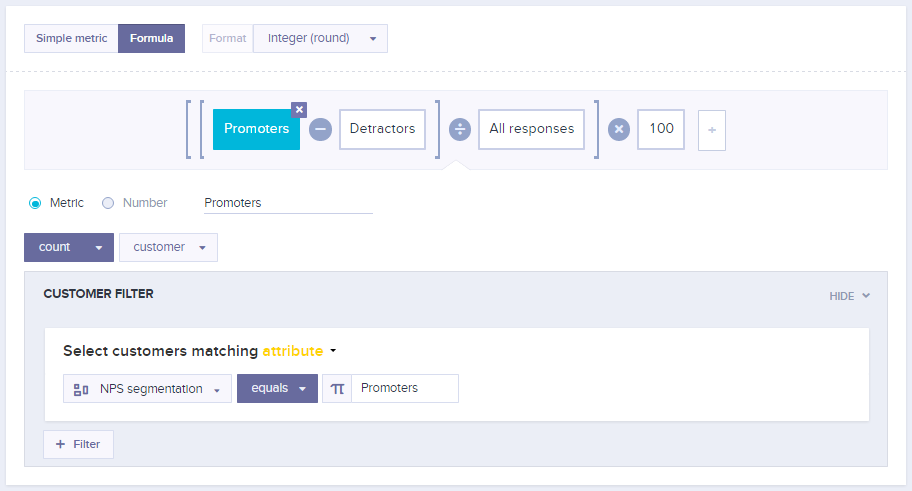The height and width of the screenshot is (491, 912).
Task: Click the pi symbol value-type icon
Action: point(337,389)
